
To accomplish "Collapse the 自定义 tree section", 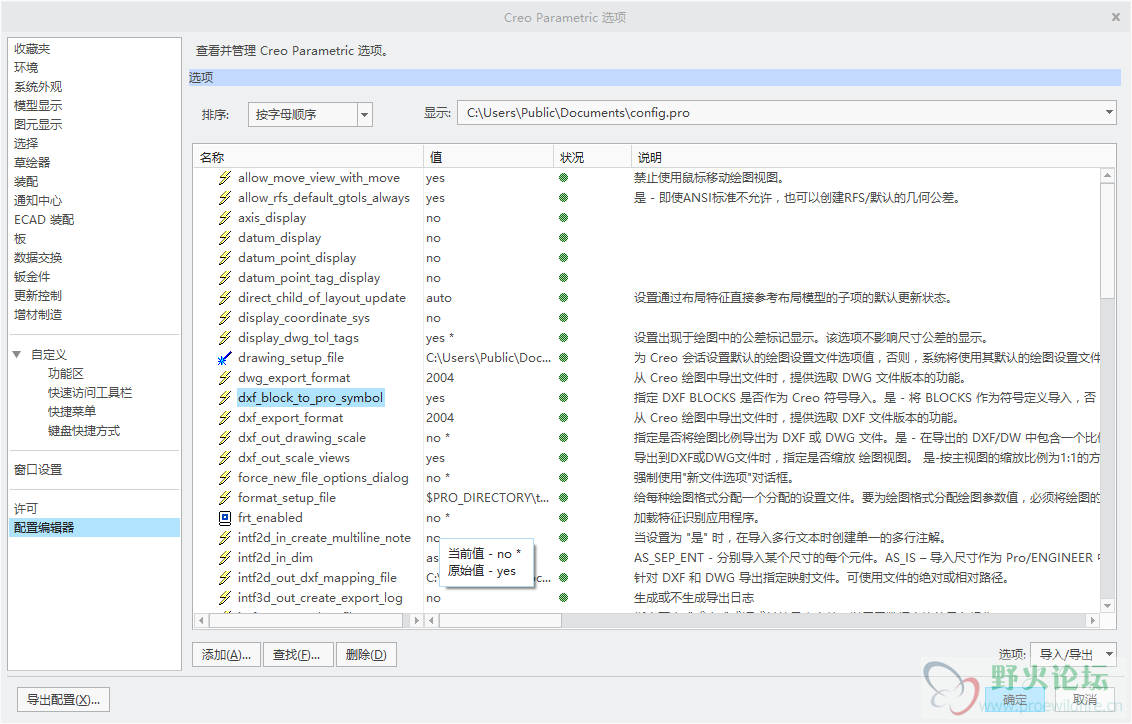I will (17, 354).
